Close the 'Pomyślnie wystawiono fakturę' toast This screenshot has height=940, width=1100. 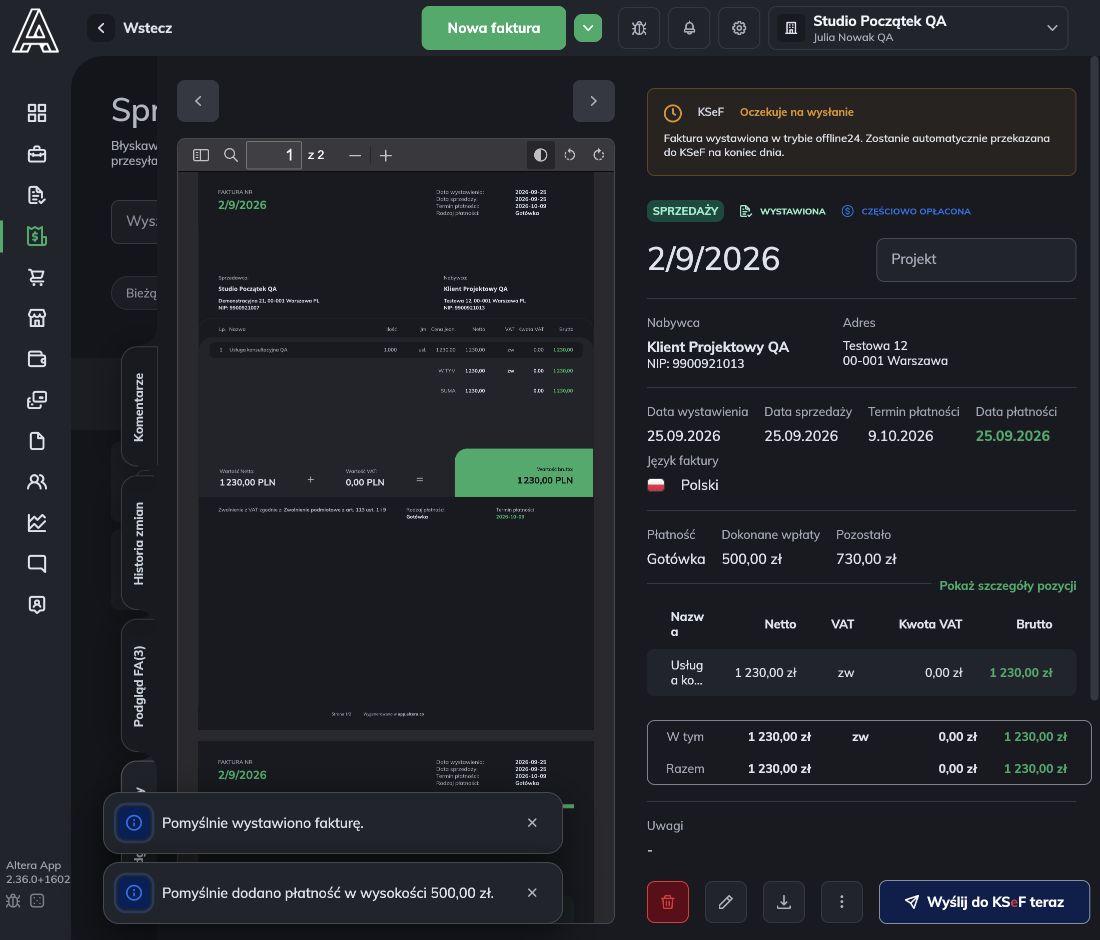(x=532, y=823)
